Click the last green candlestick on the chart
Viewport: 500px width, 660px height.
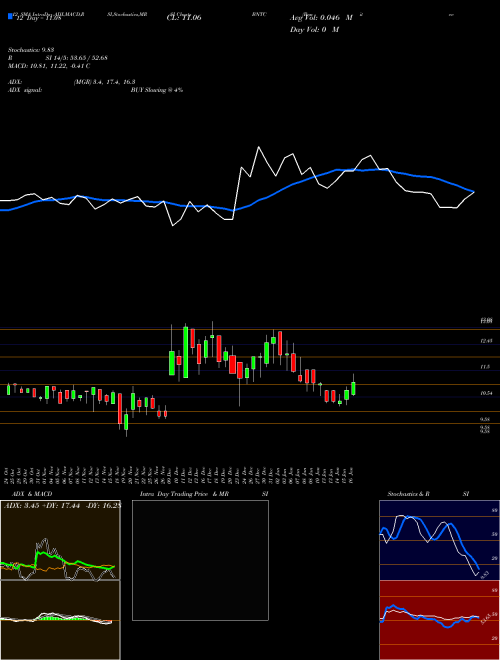click(353, 389)
